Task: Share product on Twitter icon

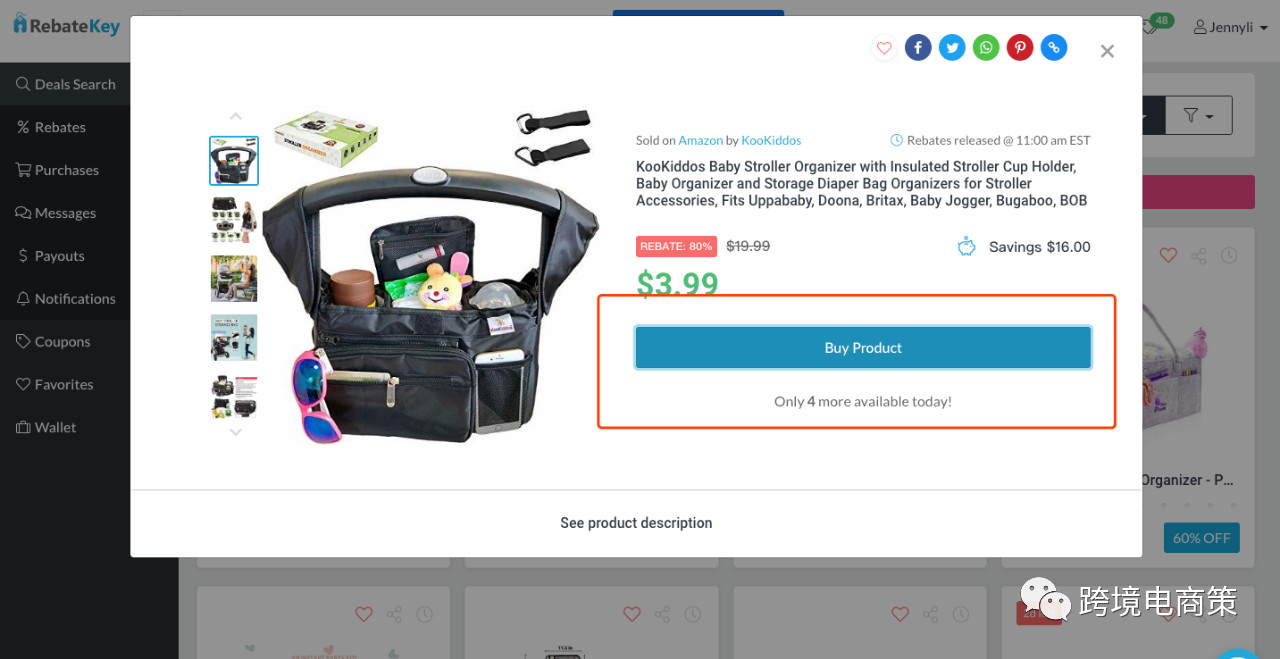Action: (x=952, y=47)
